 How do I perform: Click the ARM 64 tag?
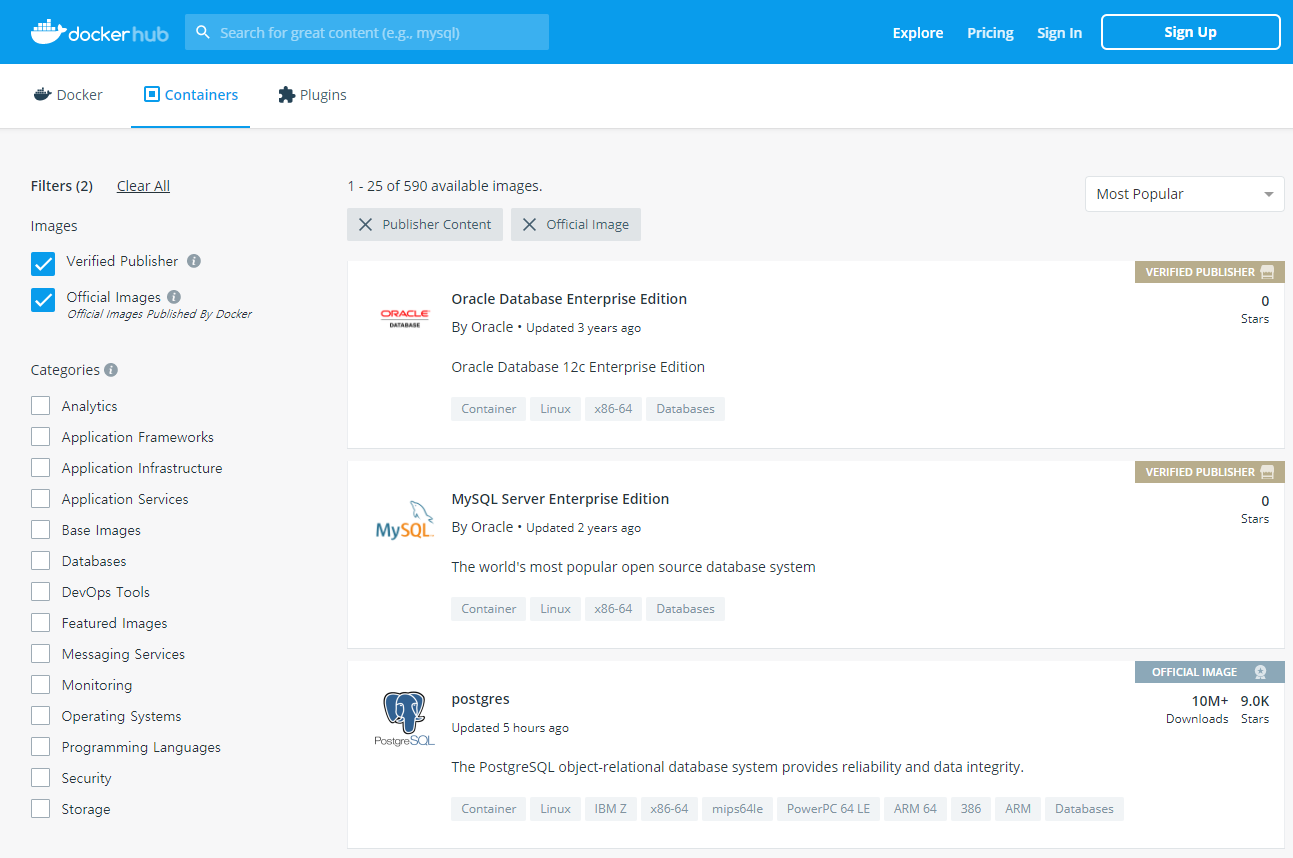(x=915, y=809)
